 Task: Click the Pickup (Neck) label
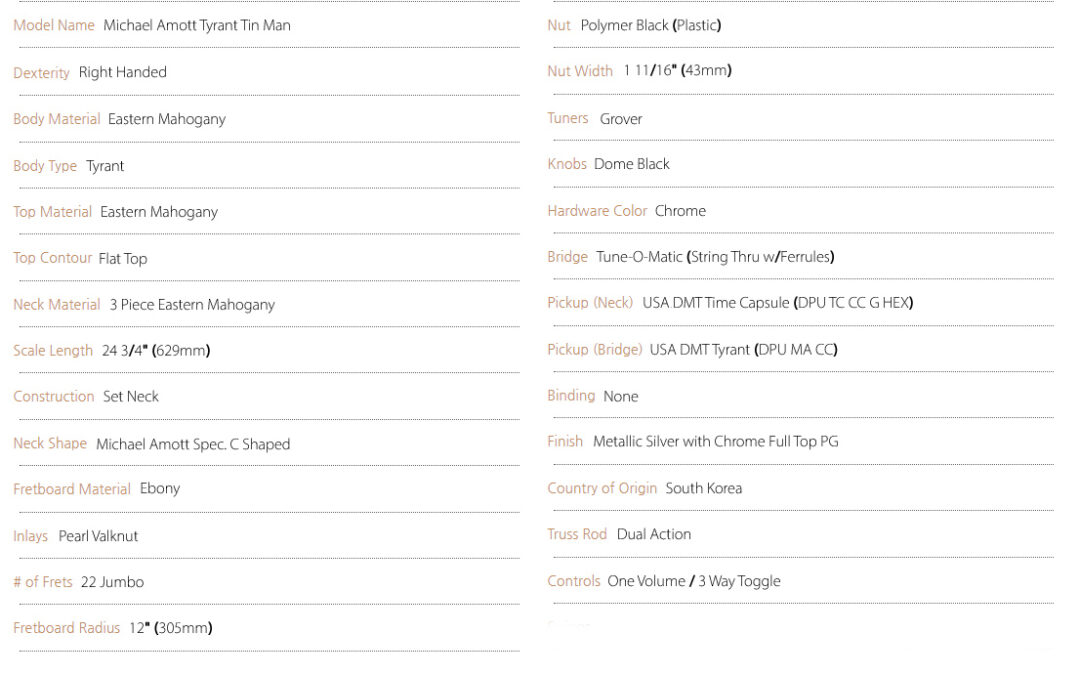tap(590, 303)
